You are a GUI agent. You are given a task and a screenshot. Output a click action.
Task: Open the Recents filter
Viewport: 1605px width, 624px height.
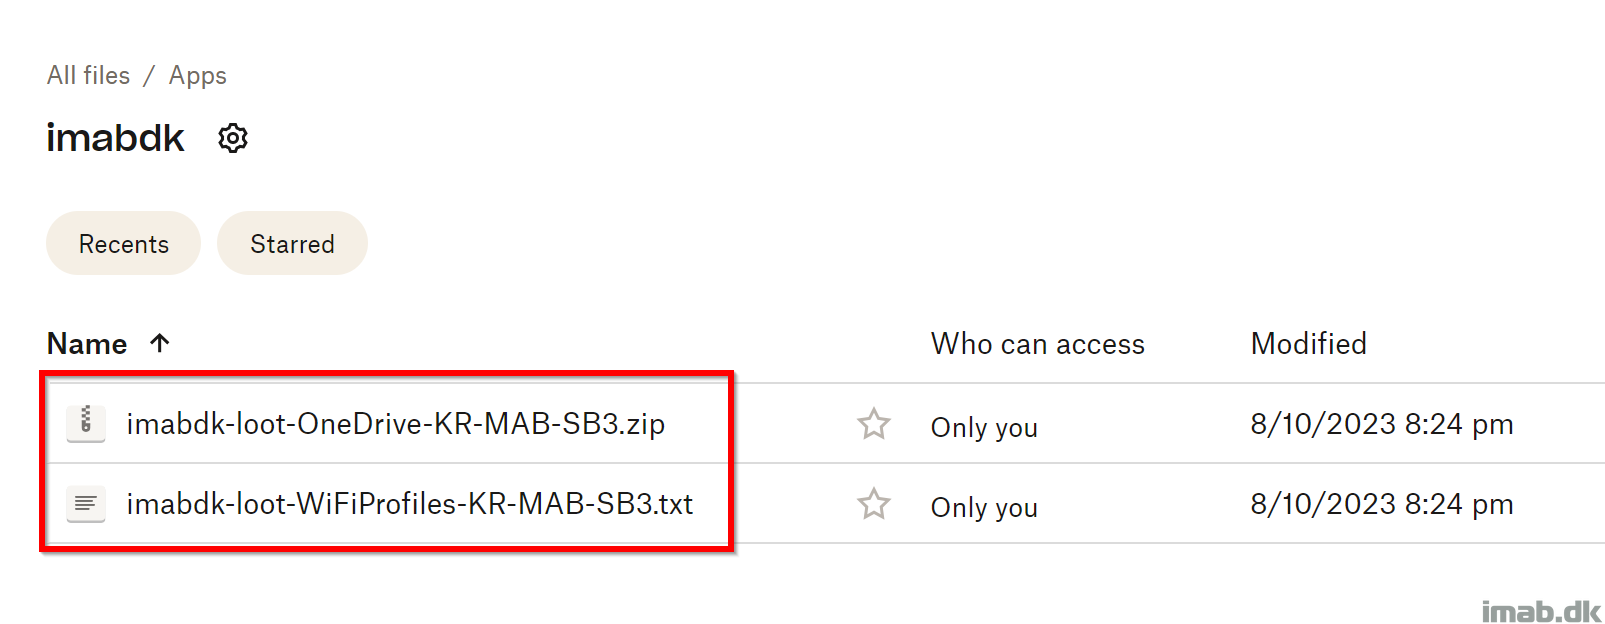click(x=123, y=243)
